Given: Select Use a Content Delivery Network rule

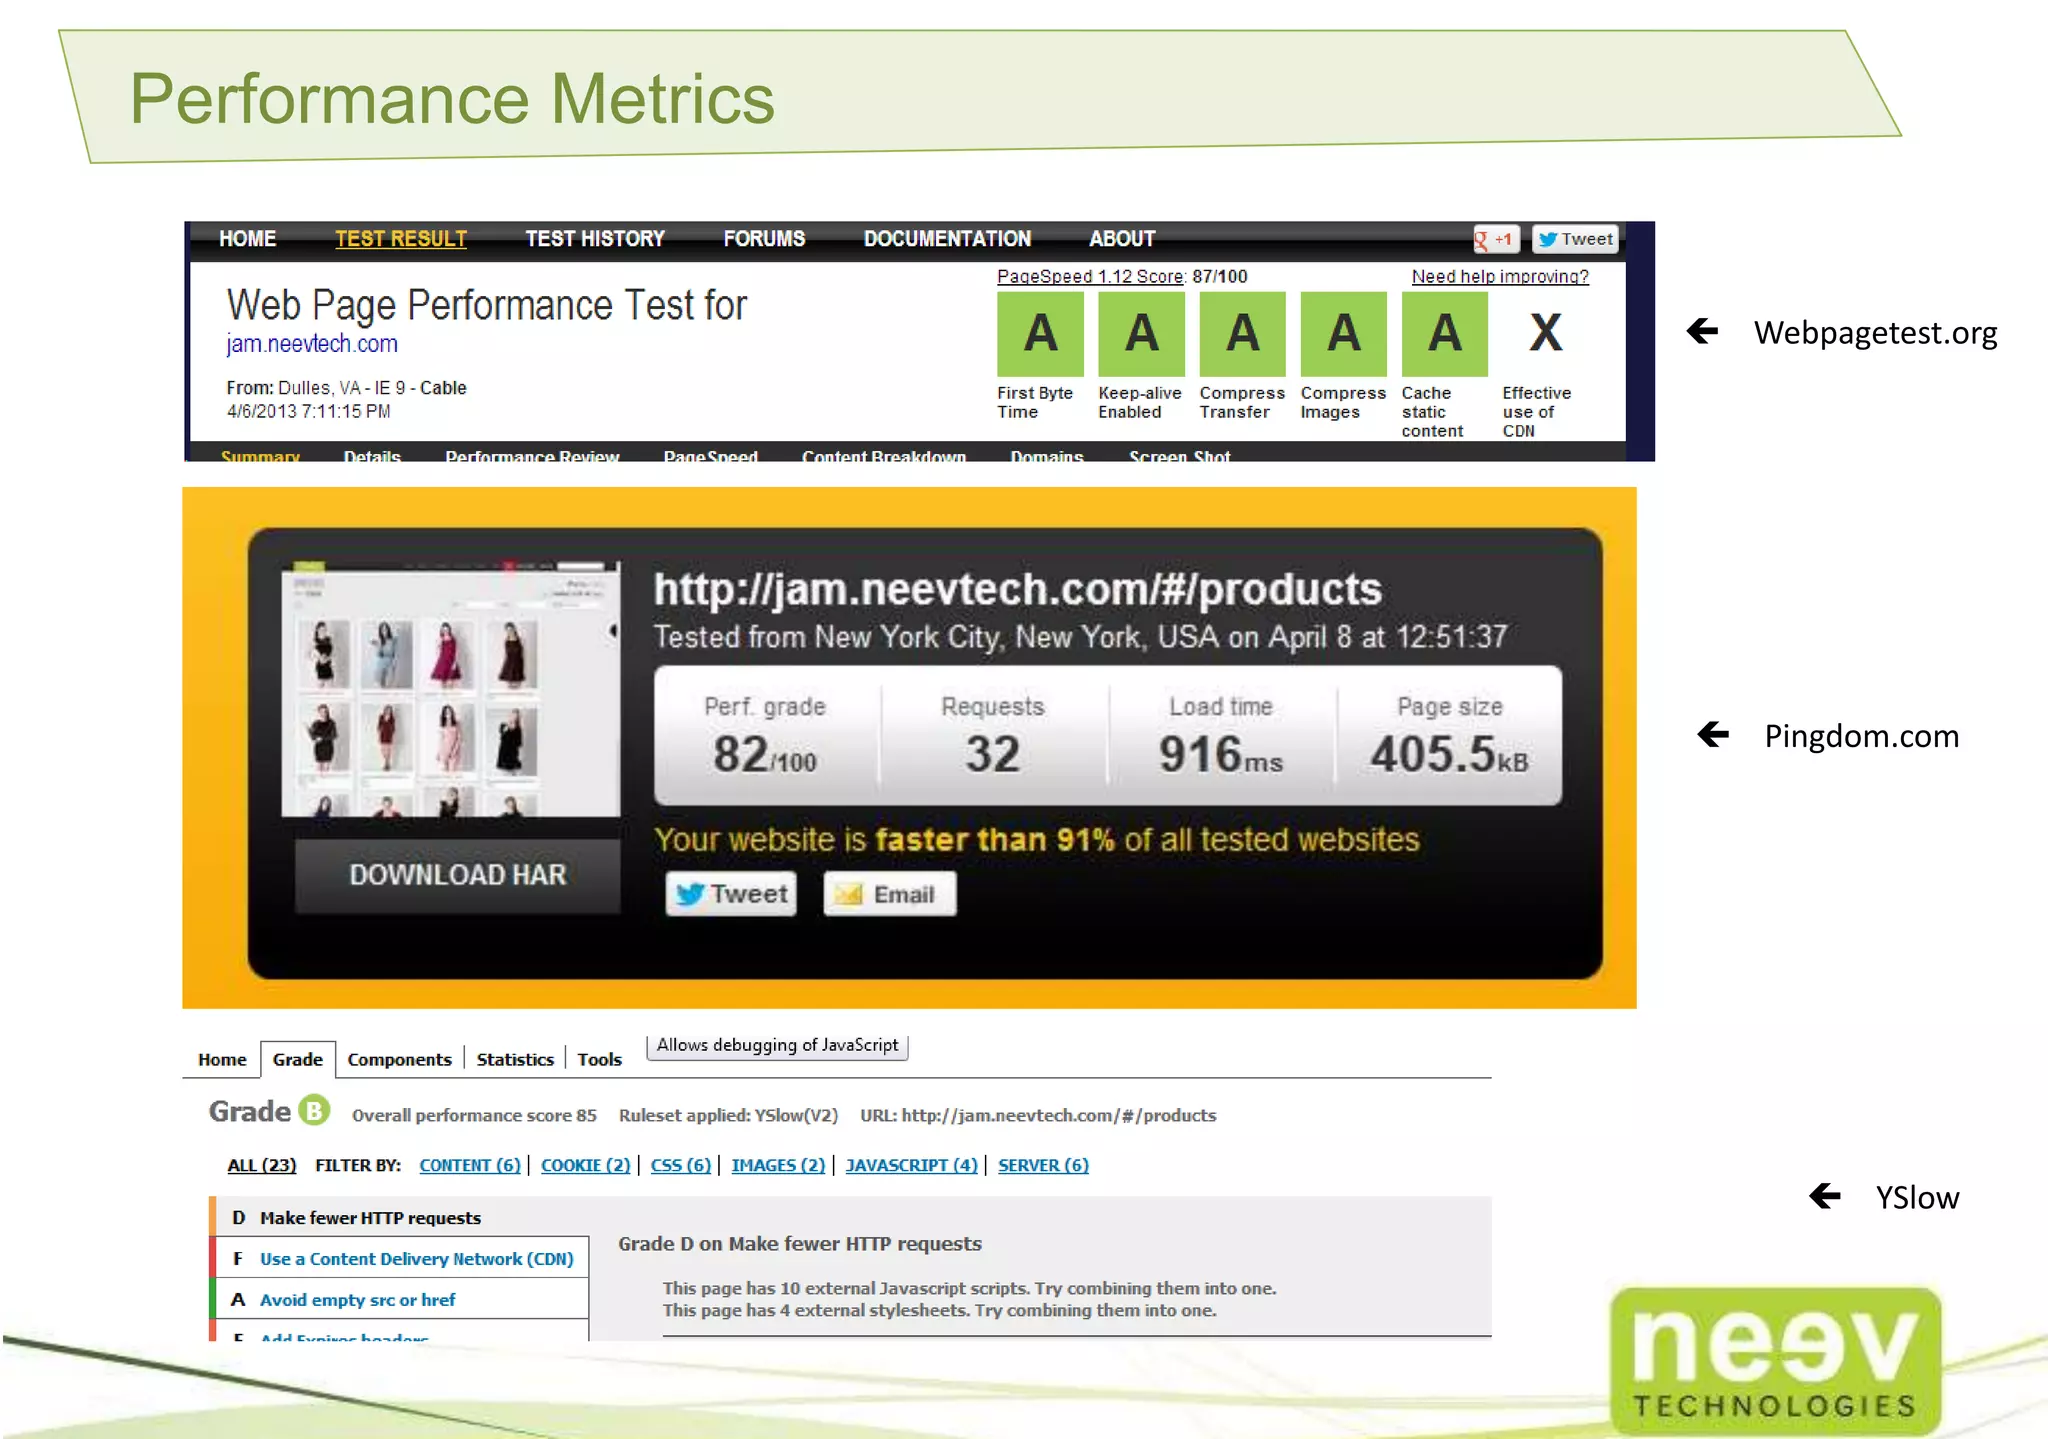Looking at the screenshot, I should click(x=416, y=1259).
